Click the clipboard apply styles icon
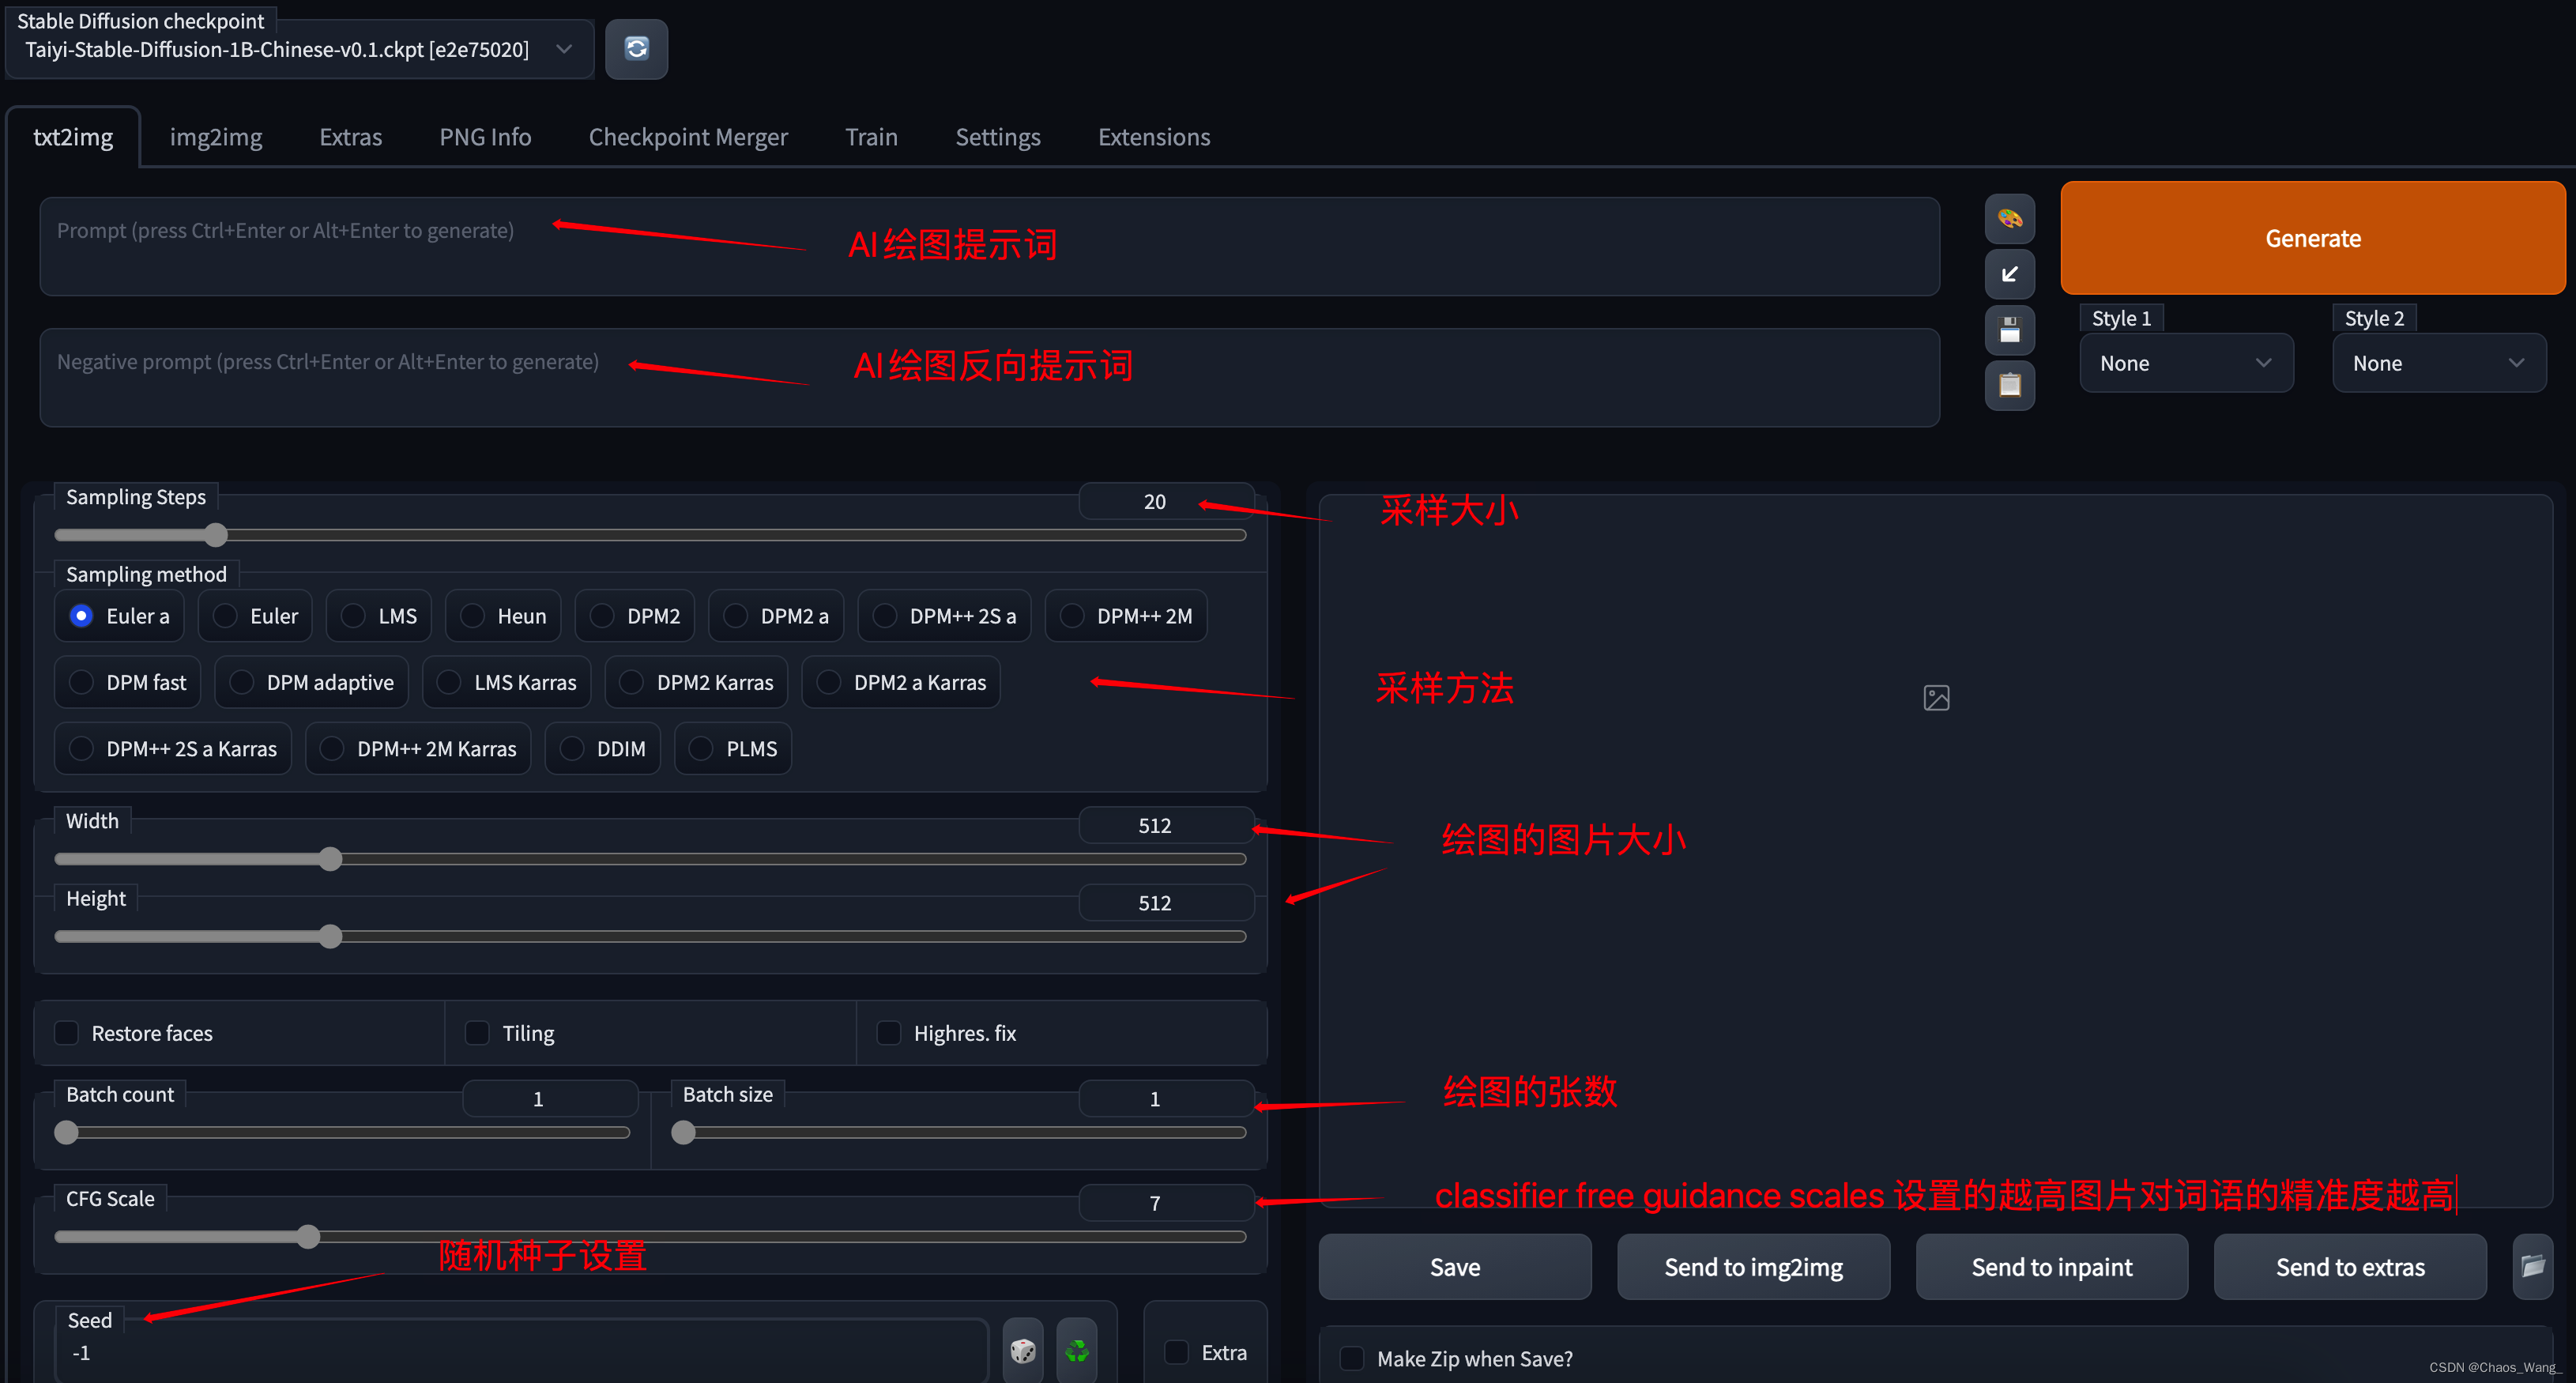Image resolution: width=2576 pixels, height=1383 pixels. point(2009,385)
